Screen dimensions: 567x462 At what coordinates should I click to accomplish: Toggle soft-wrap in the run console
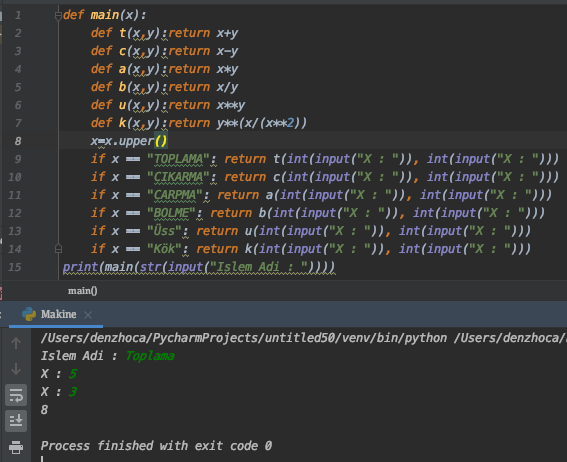(x=16, y=395)
